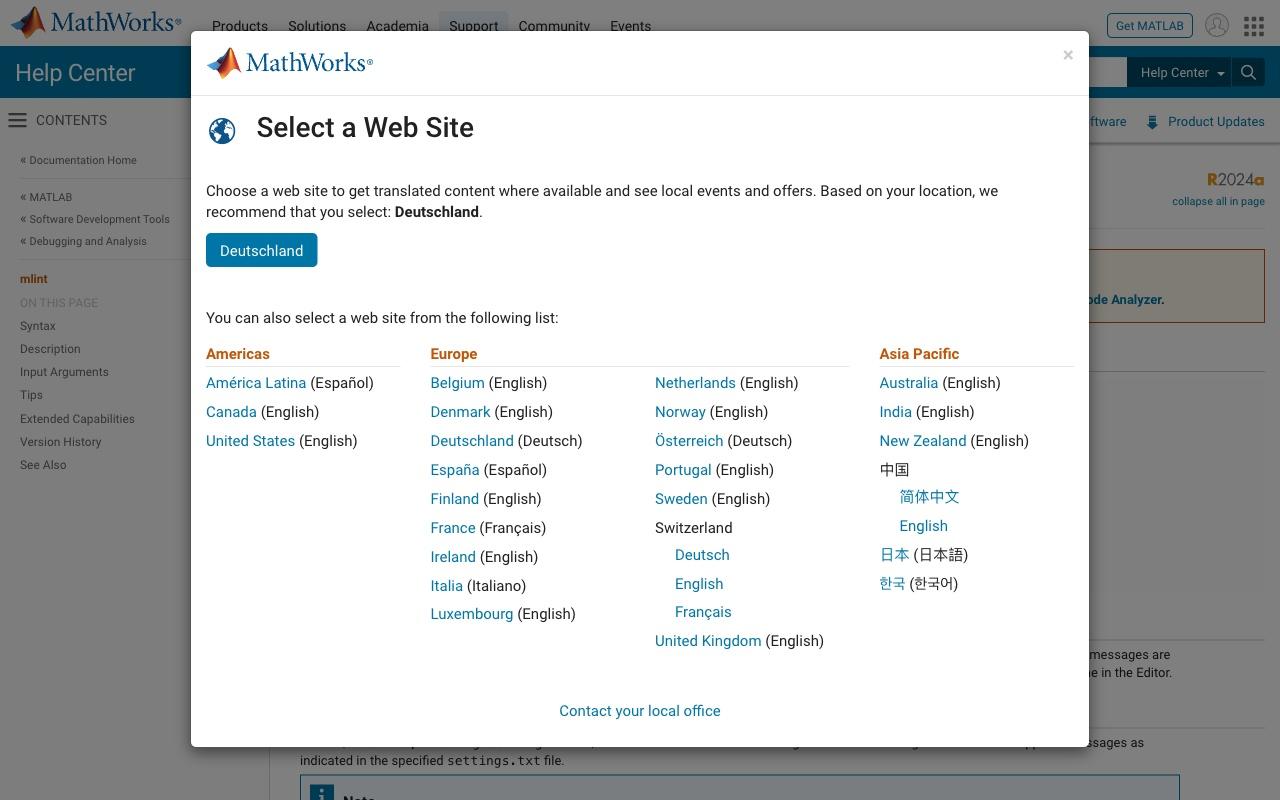Pick the Sweden site
Screen dimensions: 1280x800
click(x=681, y=499)
